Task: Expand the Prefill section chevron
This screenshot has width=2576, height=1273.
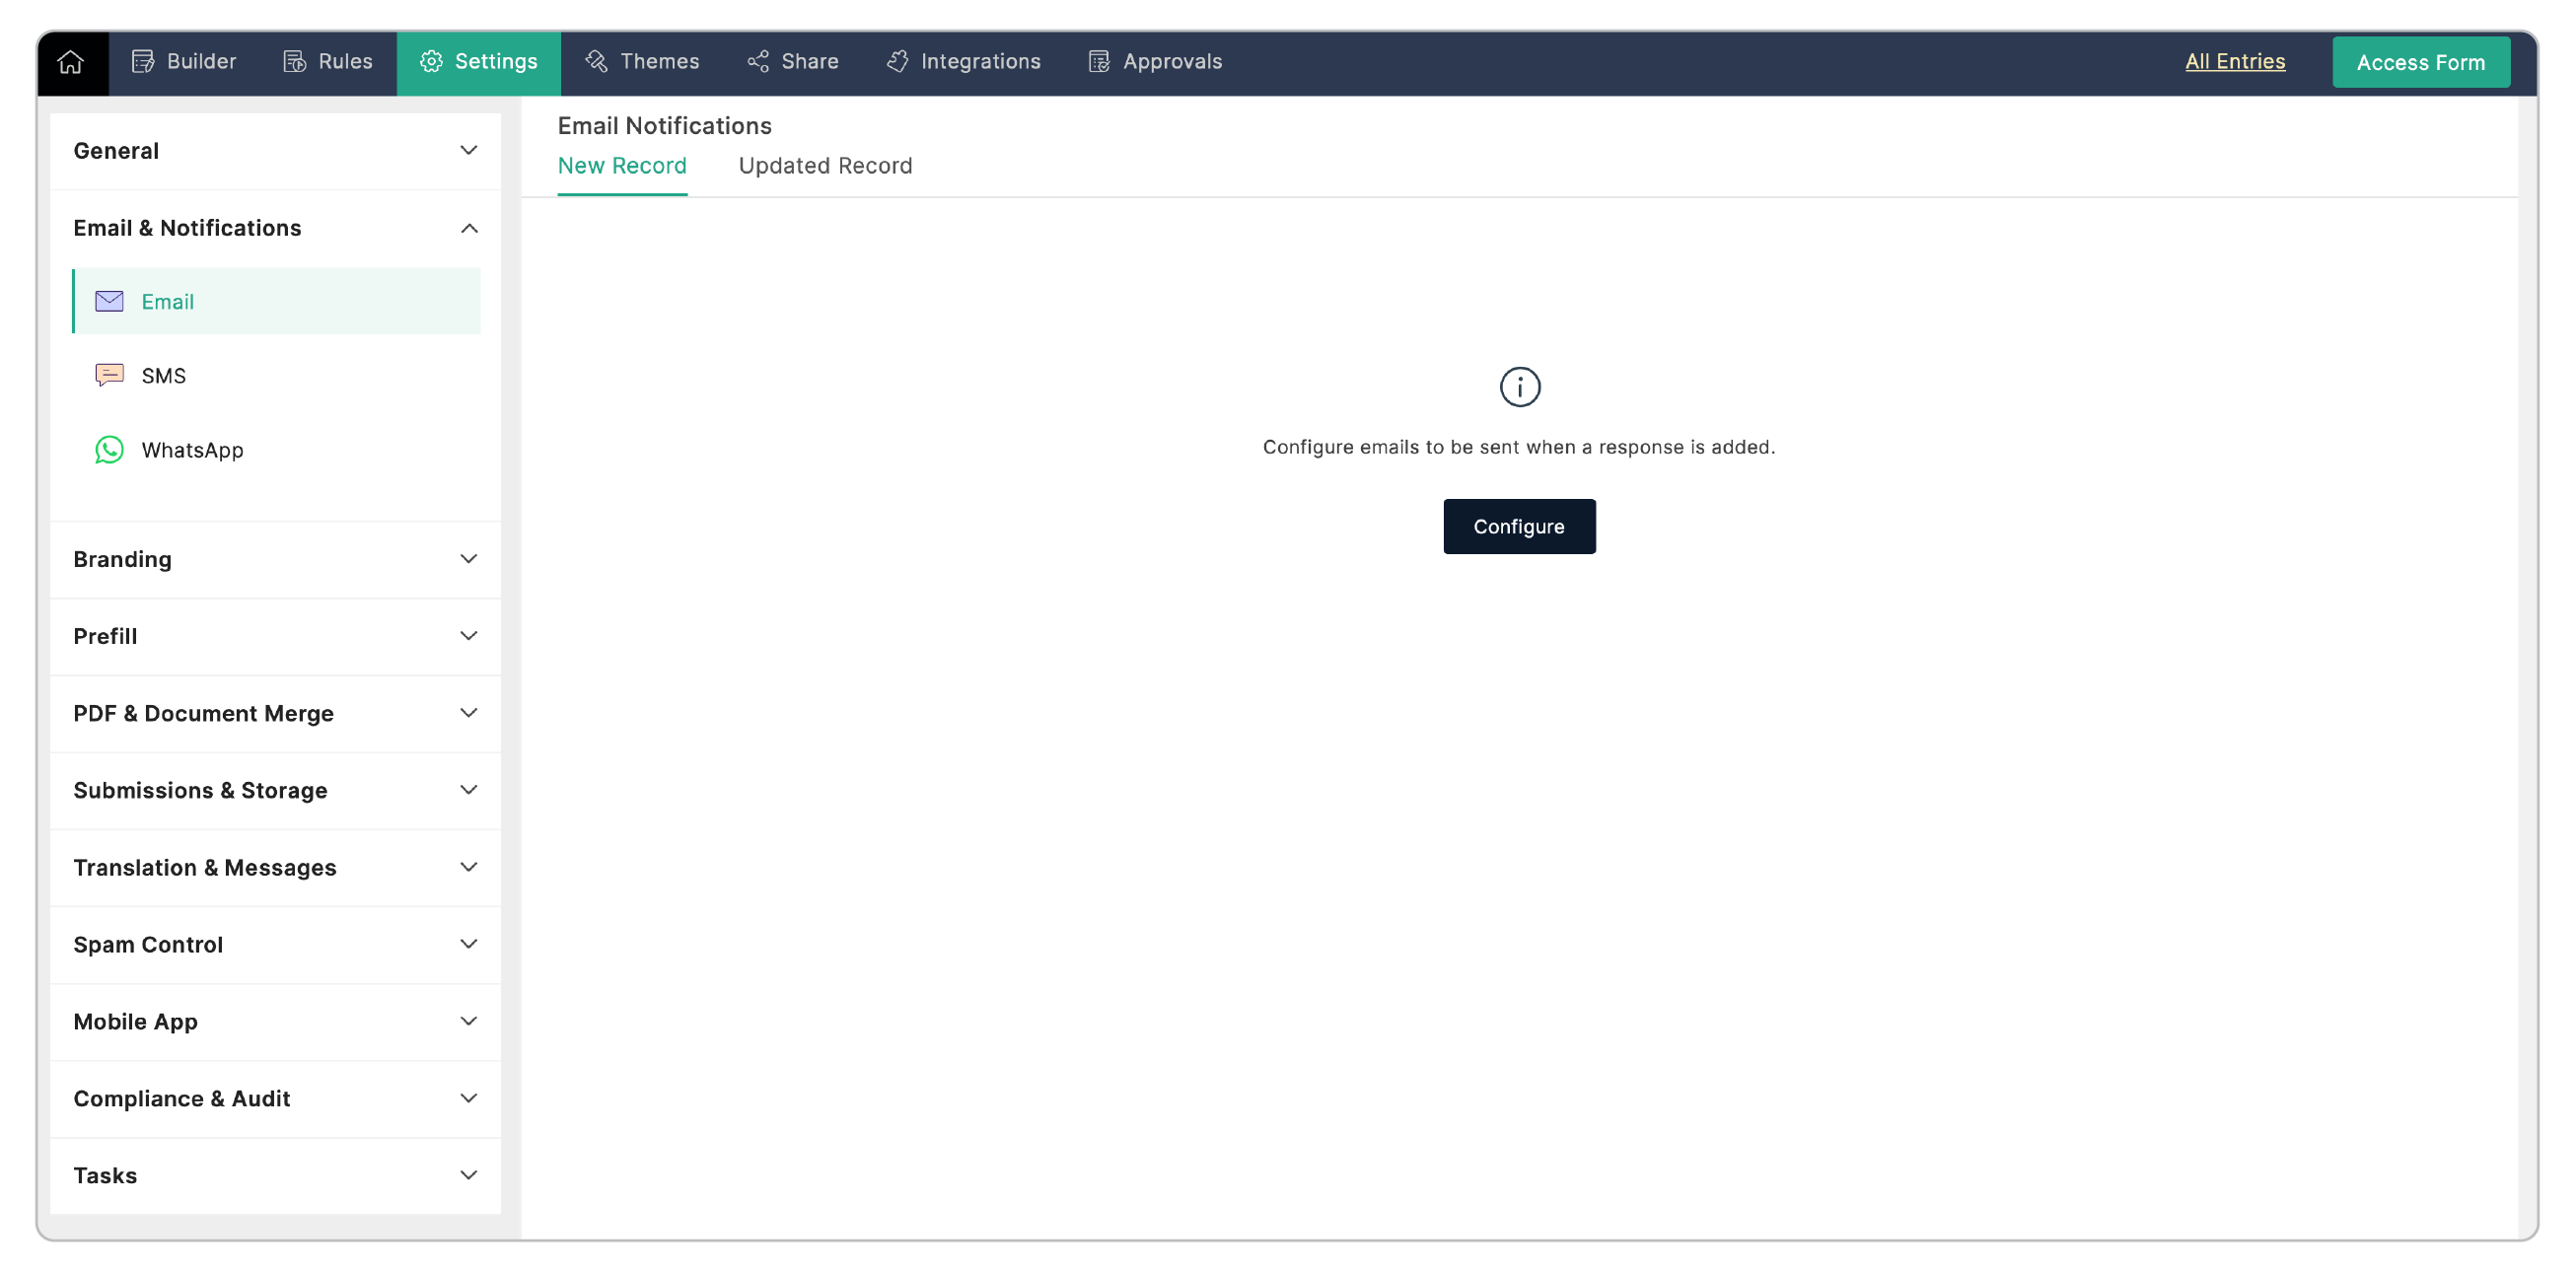Action: coord(468,636)
